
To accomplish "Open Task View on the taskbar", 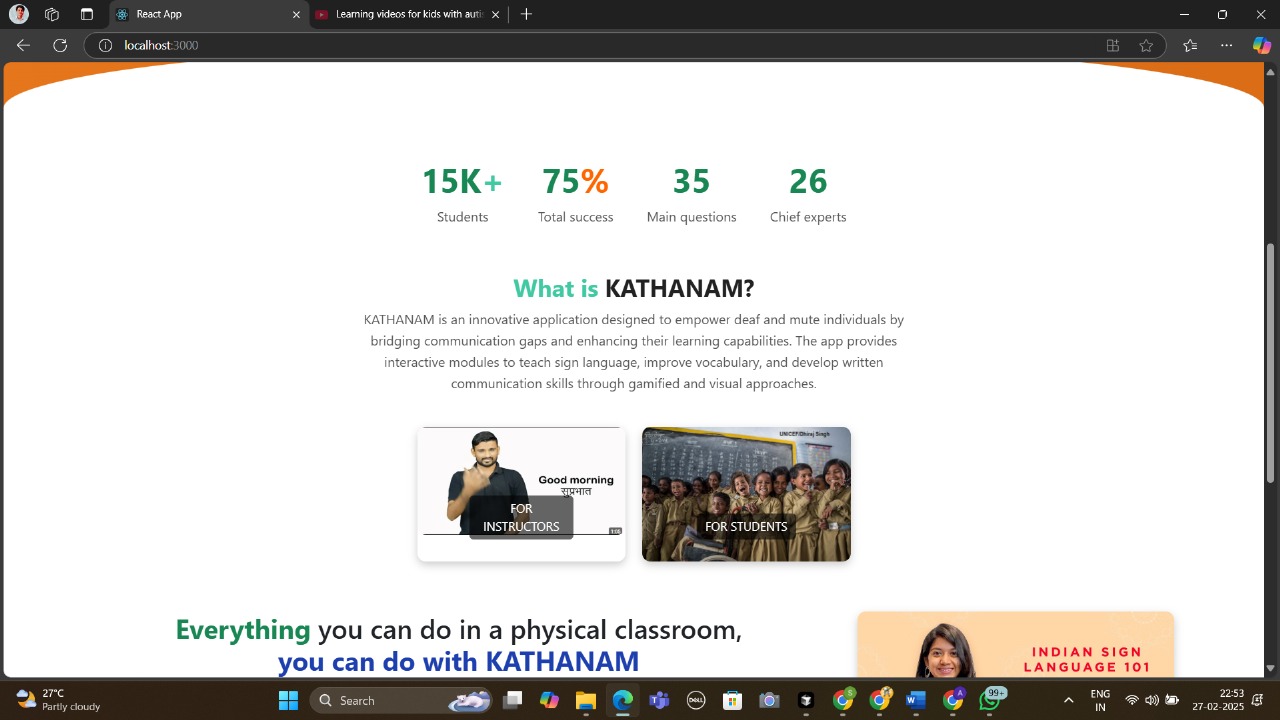I will (513, 700).
